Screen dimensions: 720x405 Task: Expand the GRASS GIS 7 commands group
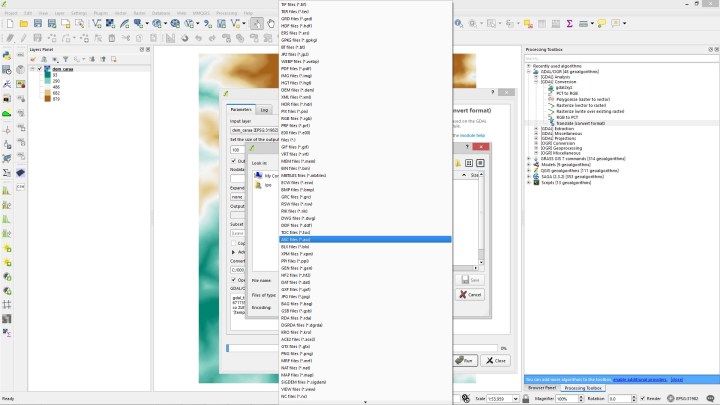tap(529, 159)
